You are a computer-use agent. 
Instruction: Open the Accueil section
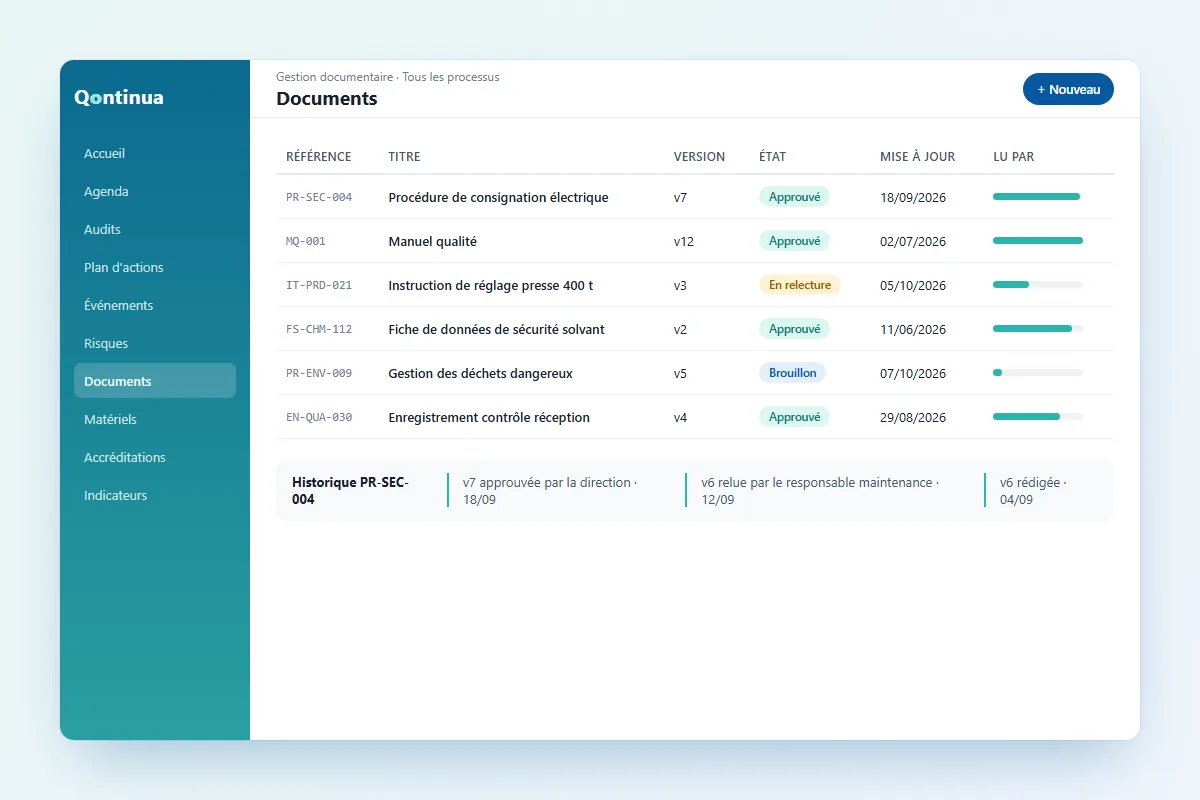[x=155, y=153]
